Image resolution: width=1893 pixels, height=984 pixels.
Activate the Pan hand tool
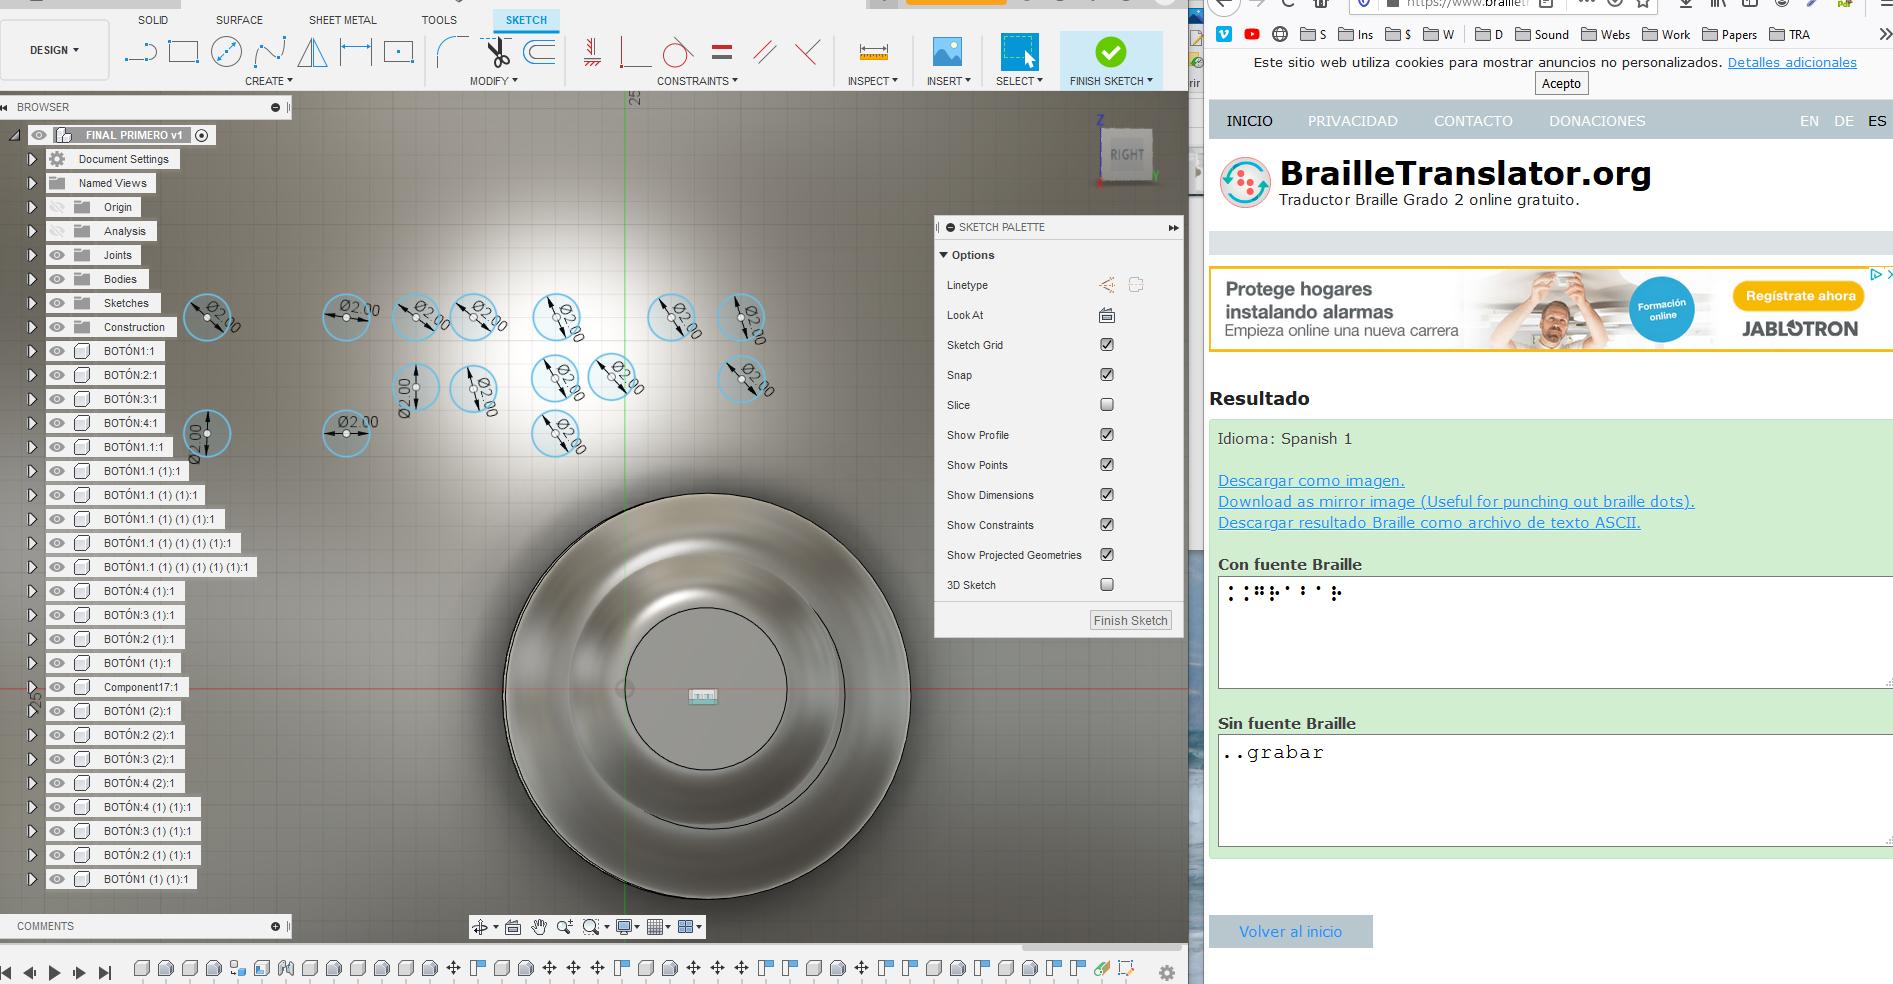point(539,927)
